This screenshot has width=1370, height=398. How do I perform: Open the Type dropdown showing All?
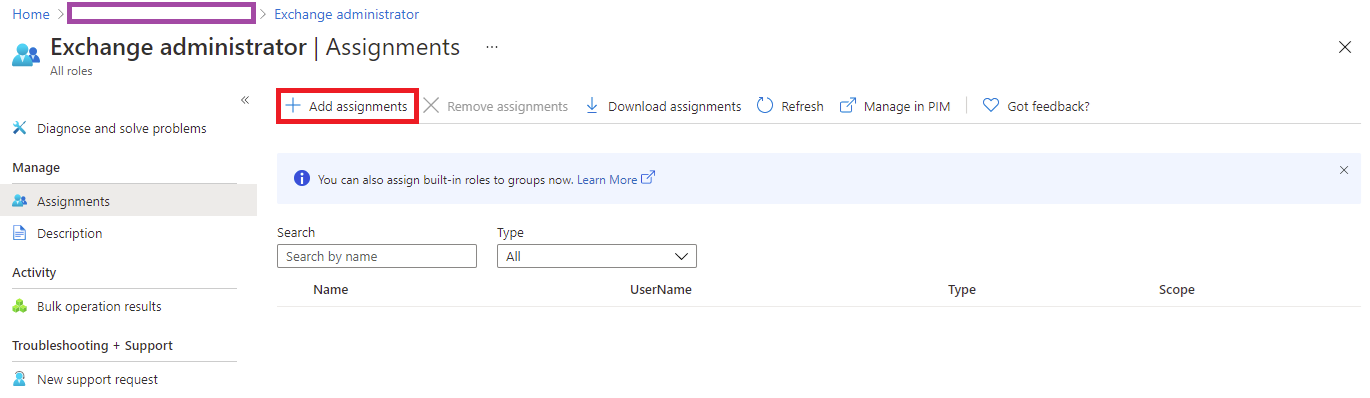pos(597,256)
